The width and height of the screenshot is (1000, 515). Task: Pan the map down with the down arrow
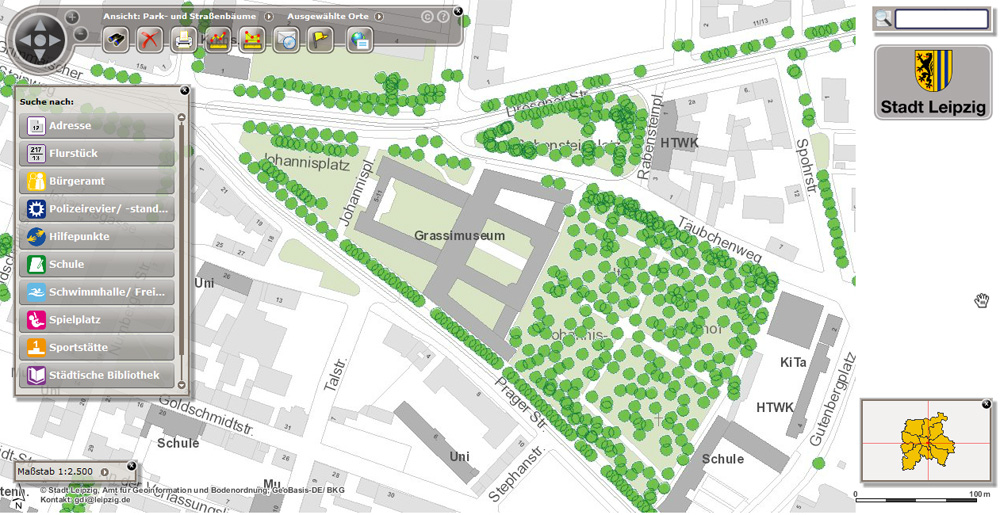tap(39, 54)
